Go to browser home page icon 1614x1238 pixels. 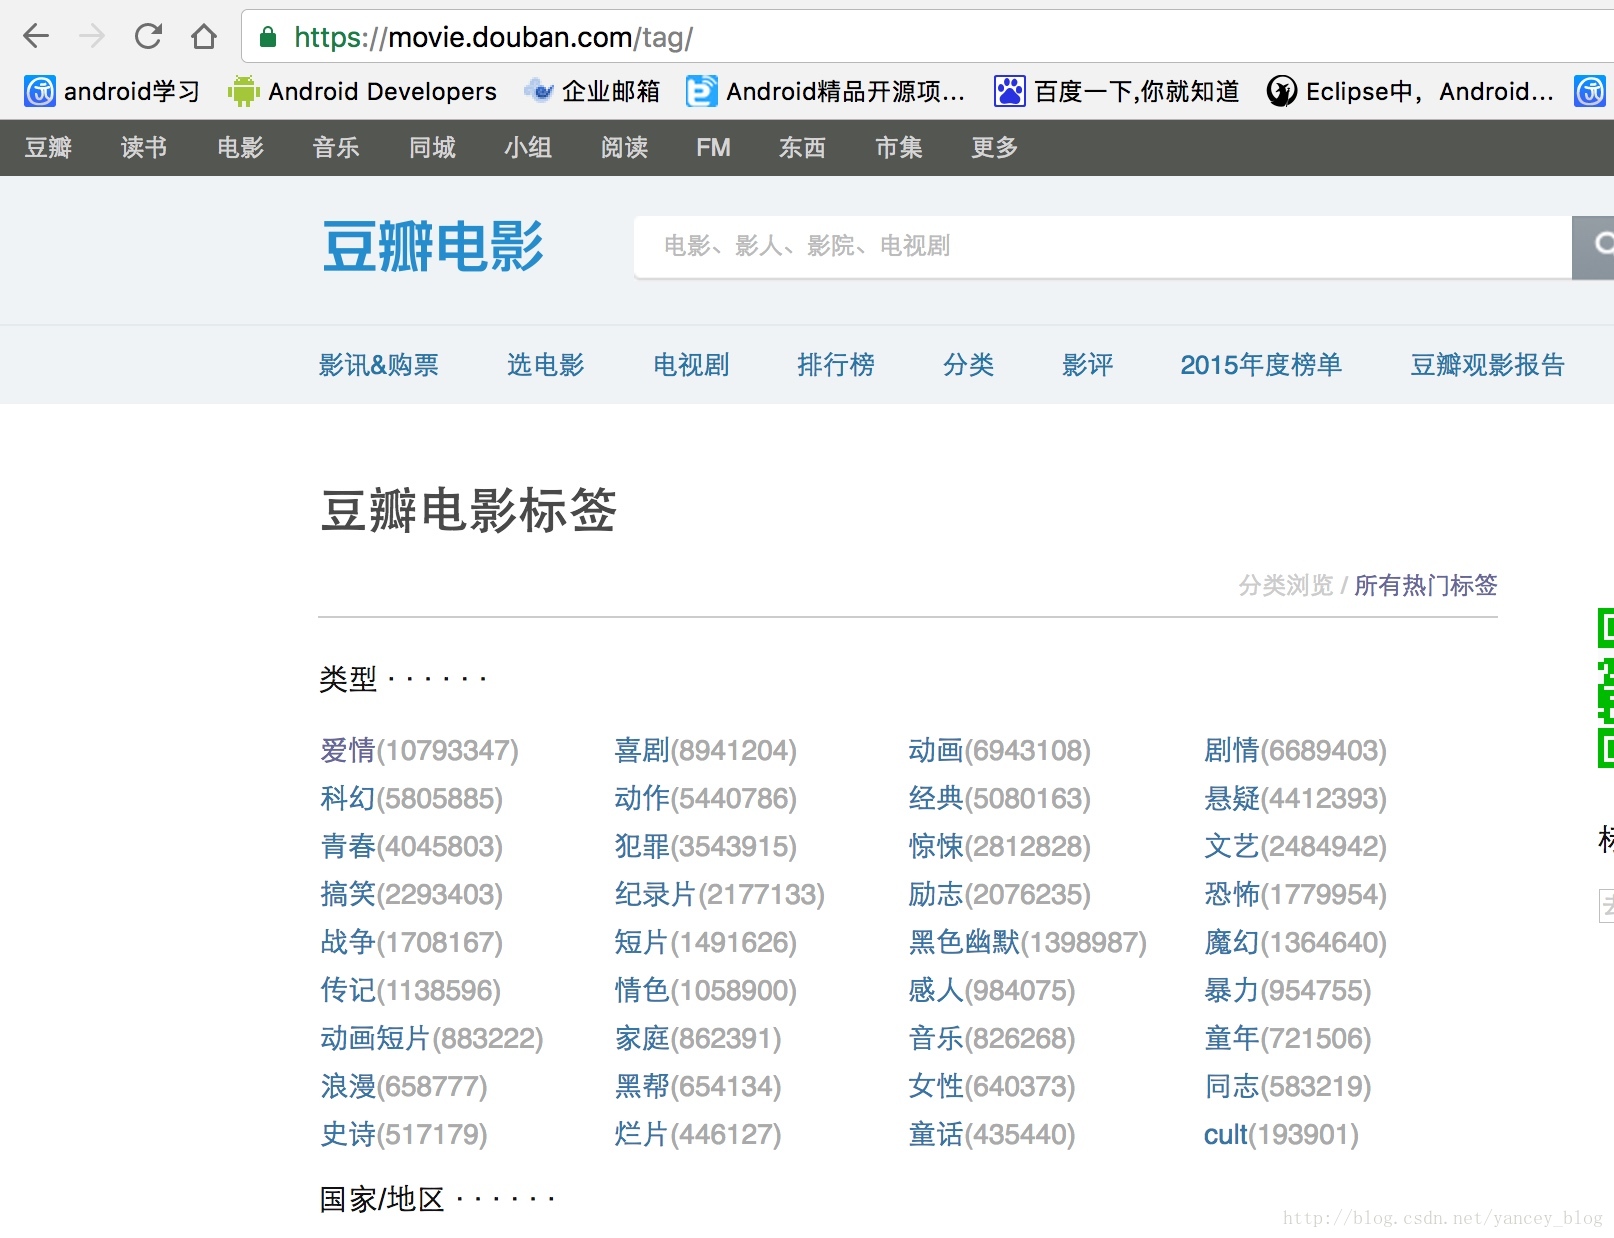click(204, 37)
